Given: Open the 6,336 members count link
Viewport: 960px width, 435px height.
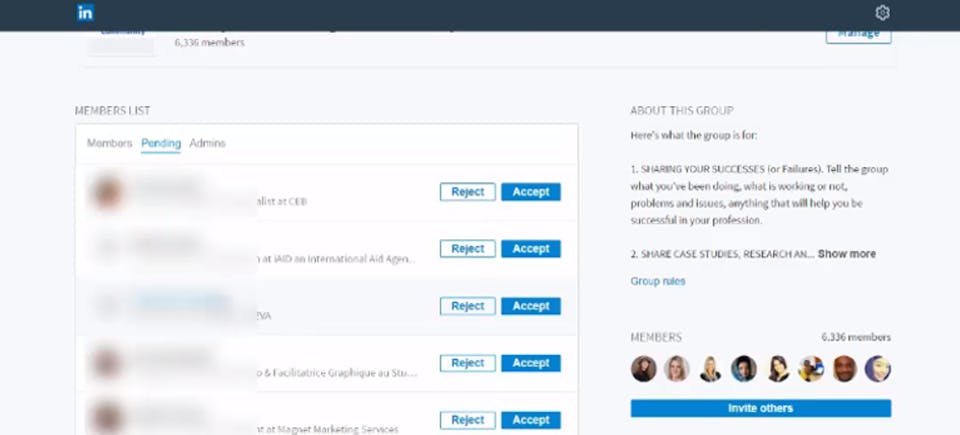Looking at the screenshot, I should [x=856, y=338].
